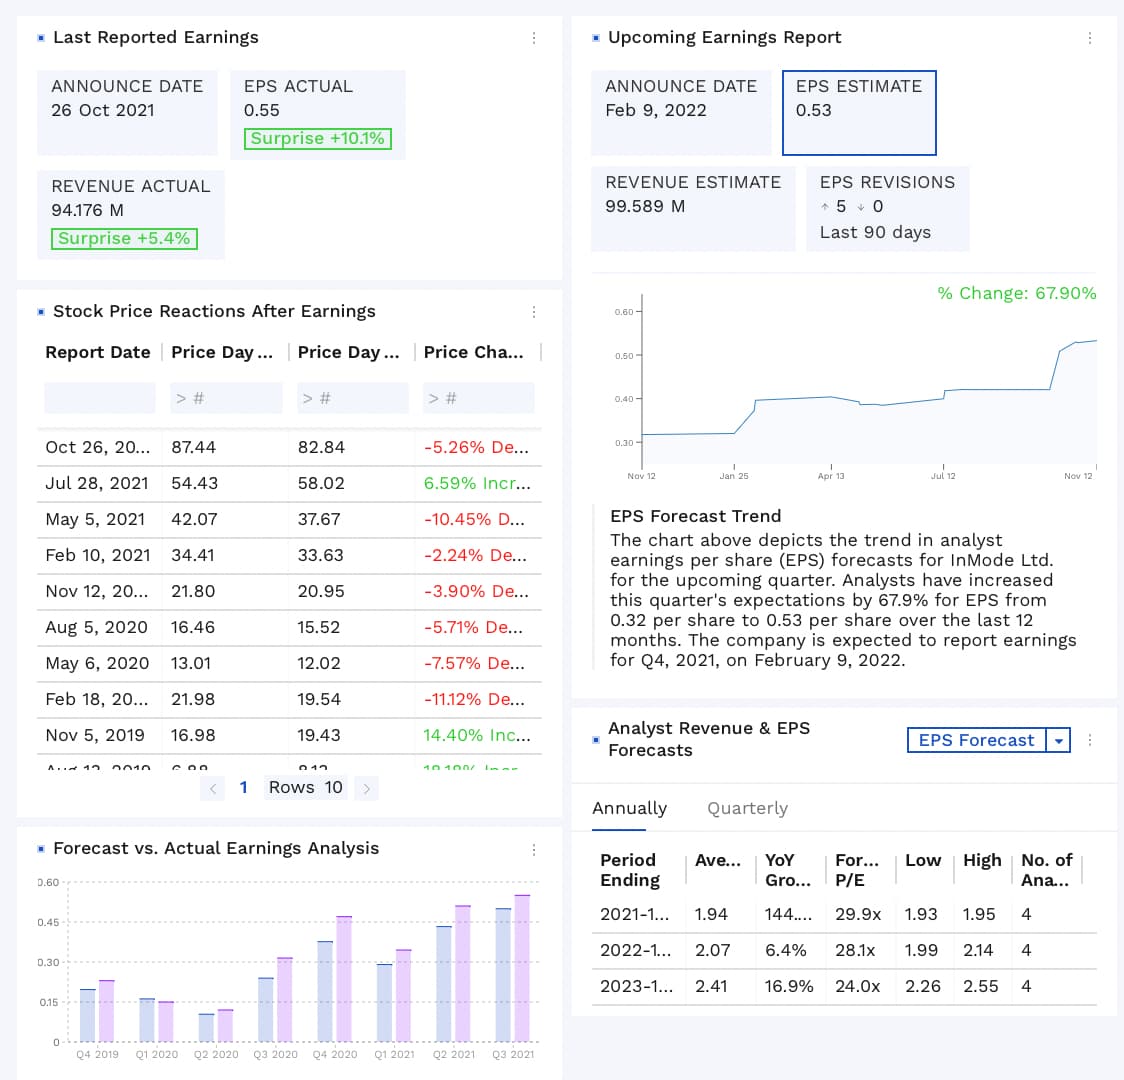This screenshot has width=1124, height=1080.
Task: Go to previous page of earnings table
Action: tap(212, 788)
